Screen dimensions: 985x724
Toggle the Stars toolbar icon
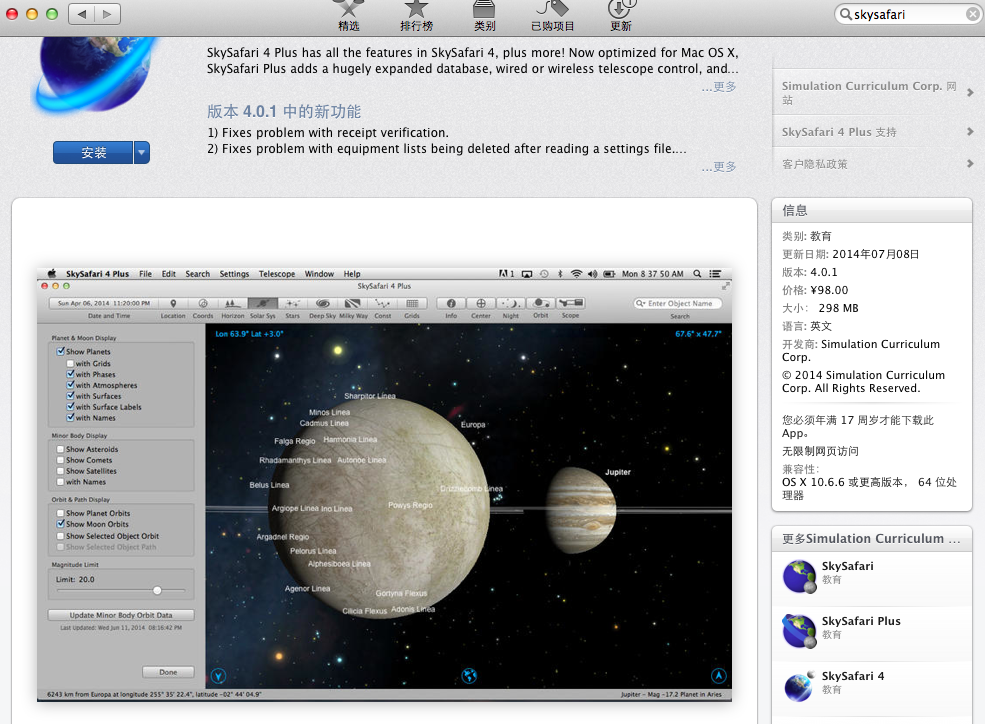(x=293, y=303)
